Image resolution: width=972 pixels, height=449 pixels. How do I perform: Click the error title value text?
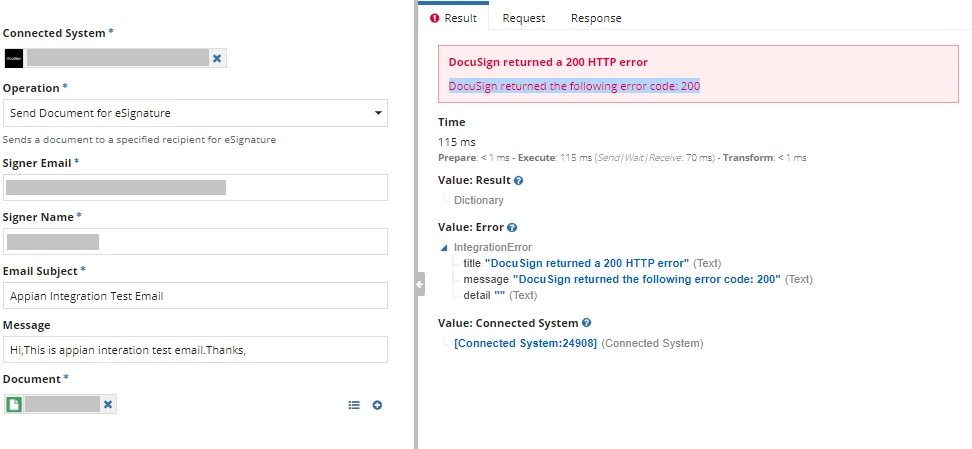click(587, 263)
